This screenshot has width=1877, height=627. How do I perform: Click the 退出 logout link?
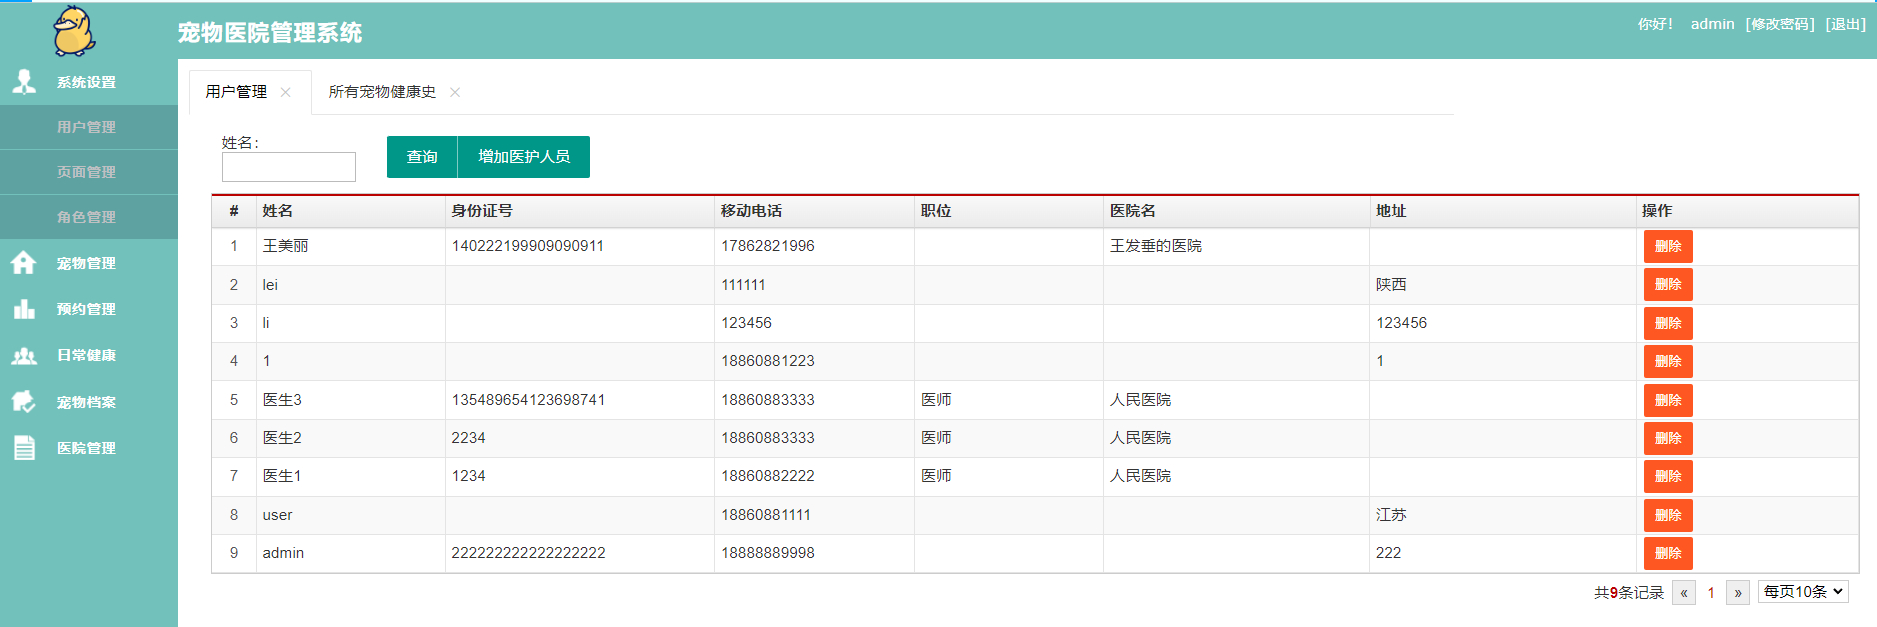tap(1846, 24)
